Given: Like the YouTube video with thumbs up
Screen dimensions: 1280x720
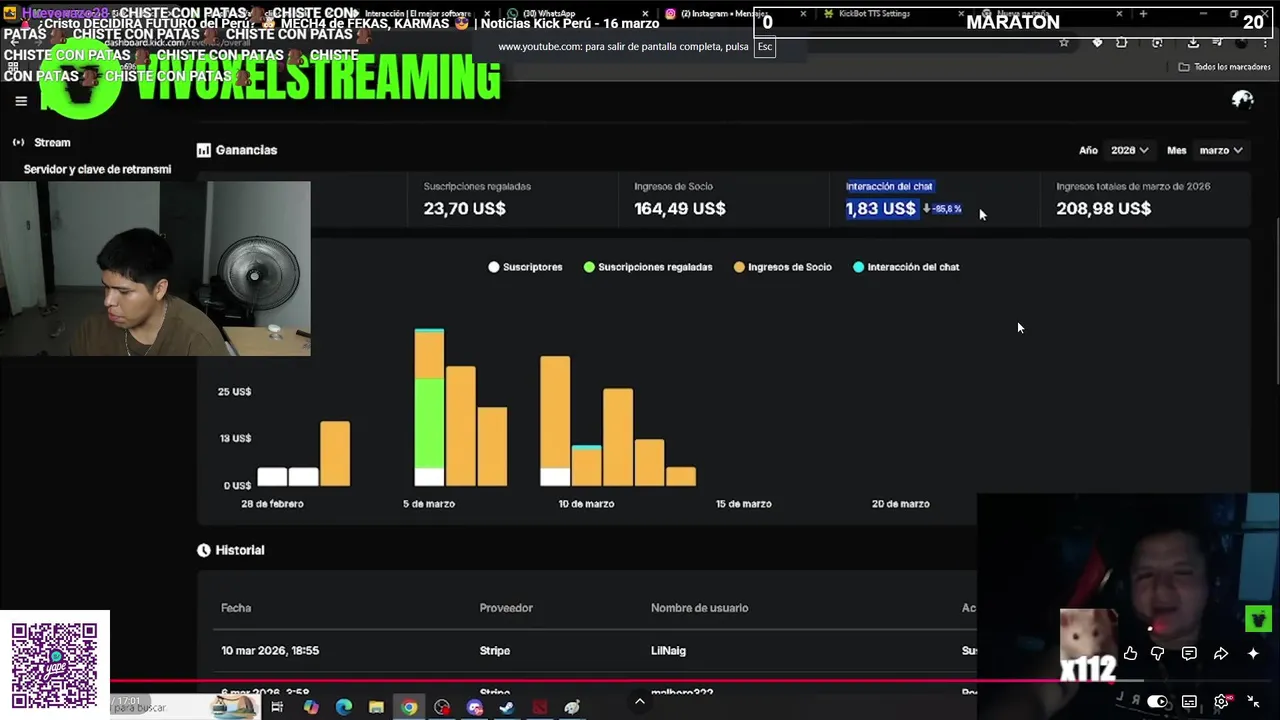Looking at the screenshot, I should pyautogui.click(x=1130, y=654).
